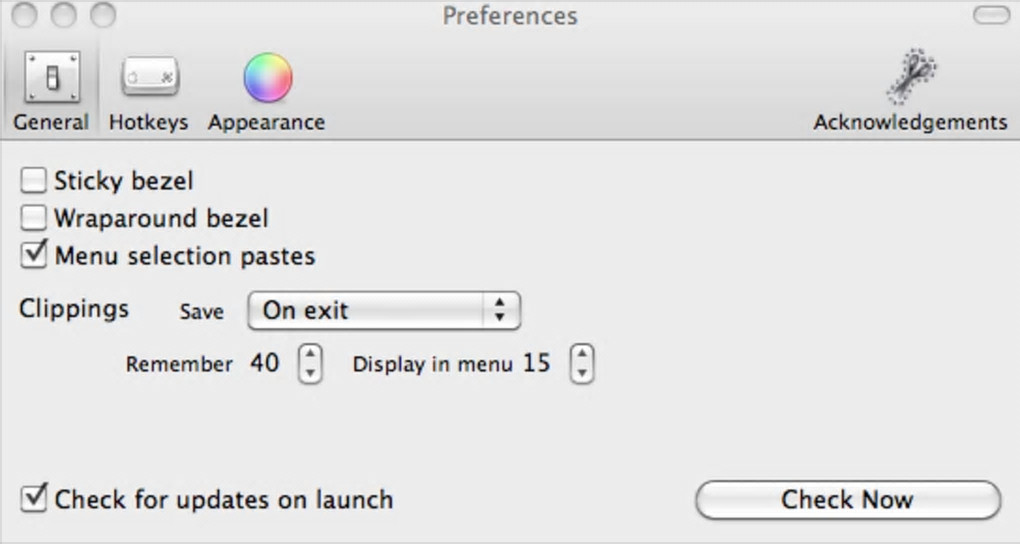Image resolution: width=1020 pixels, height=544 pixels.
Task: Enable the Sticky bezel checkbox
Action: 35,181
